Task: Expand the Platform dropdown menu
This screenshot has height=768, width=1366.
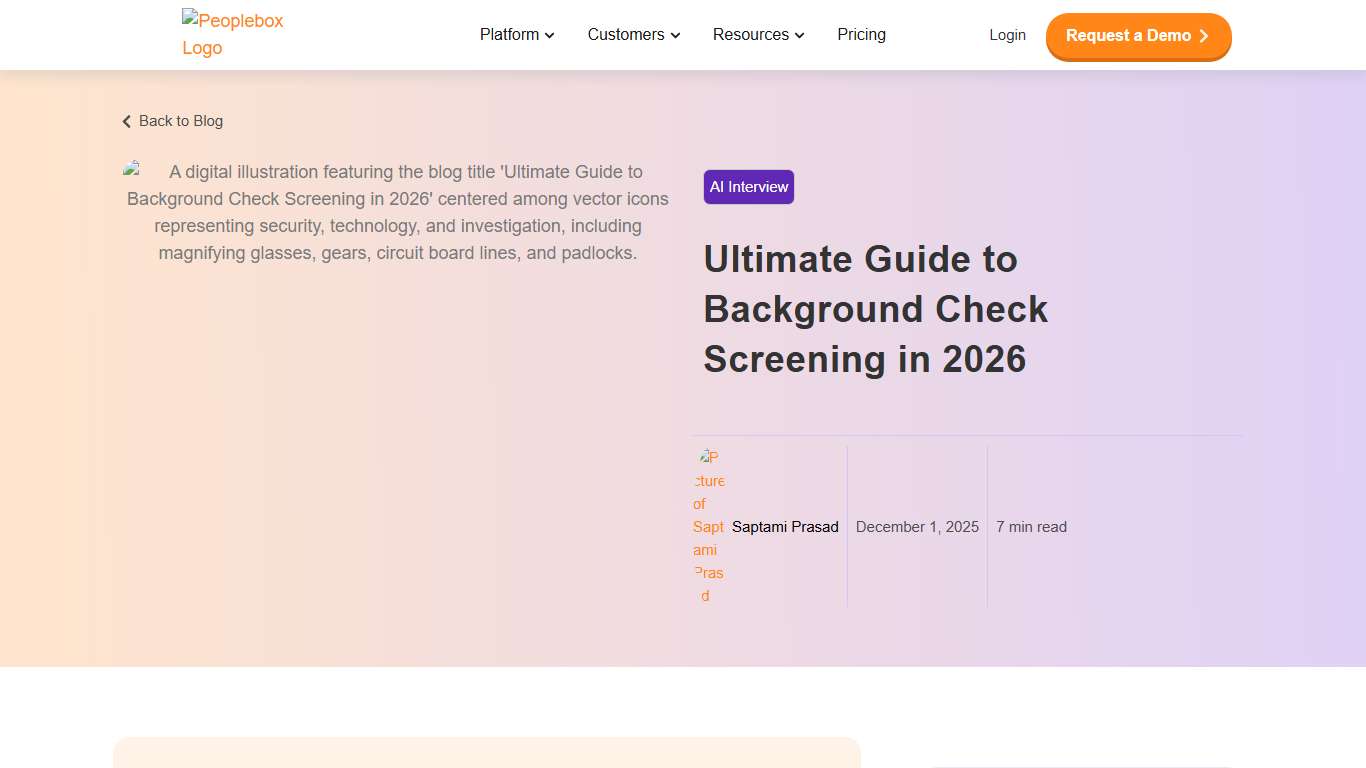Action: tap(510, 35)
